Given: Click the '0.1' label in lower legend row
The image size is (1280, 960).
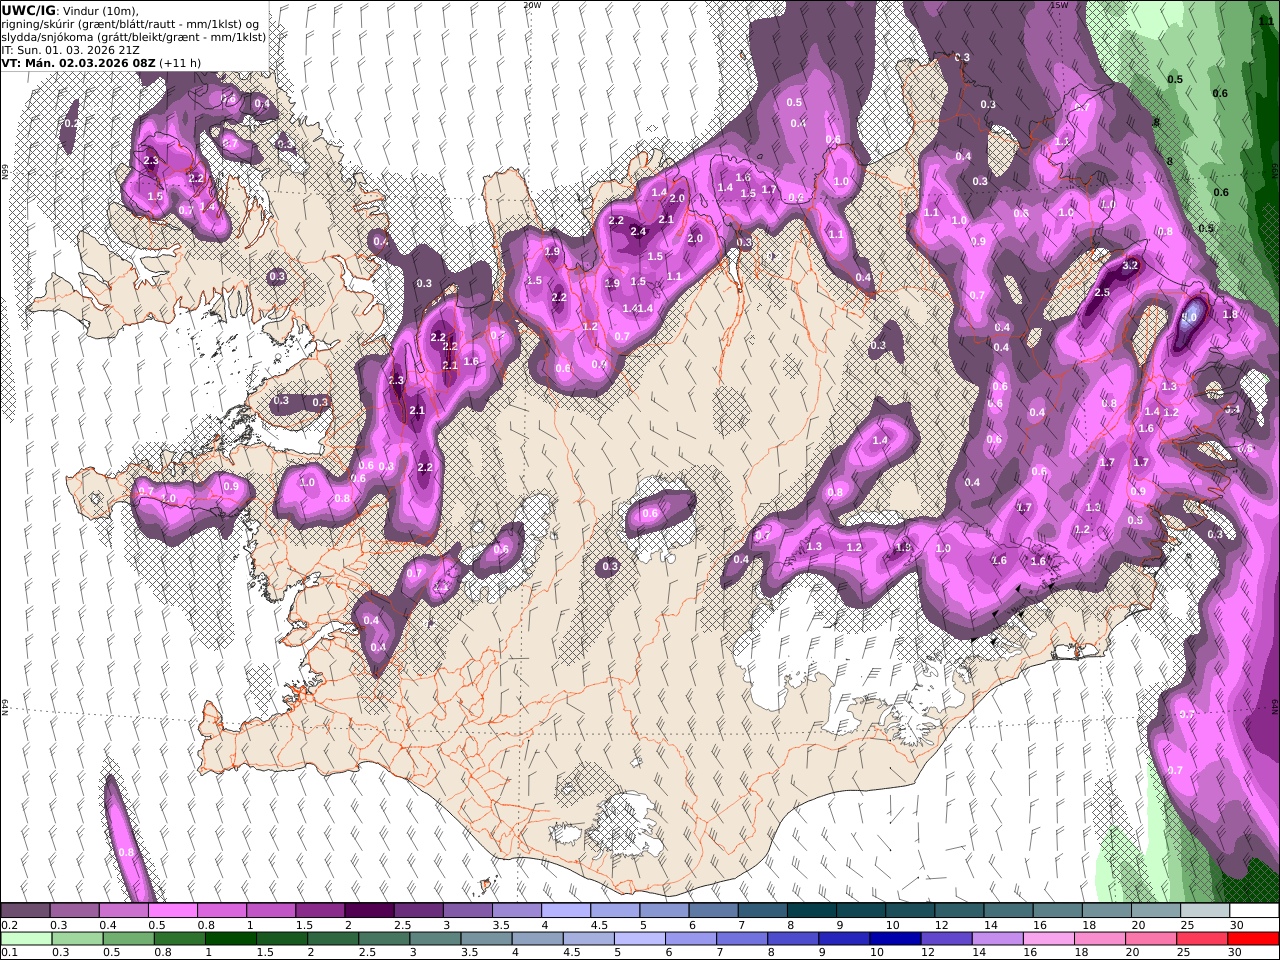Looking at the screenshot, I should [x=9, y=952].
